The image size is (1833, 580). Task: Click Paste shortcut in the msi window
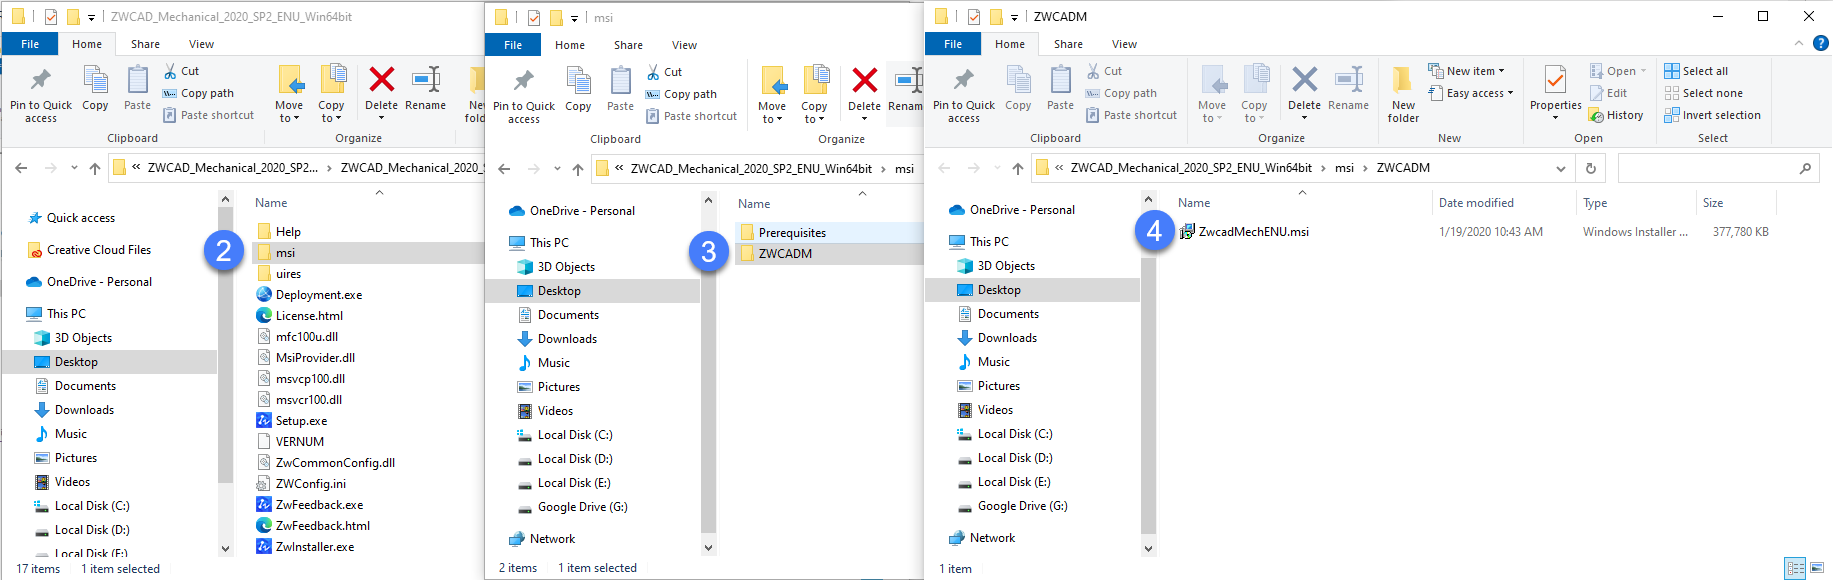pyautogui.click(x=691, y=116)
